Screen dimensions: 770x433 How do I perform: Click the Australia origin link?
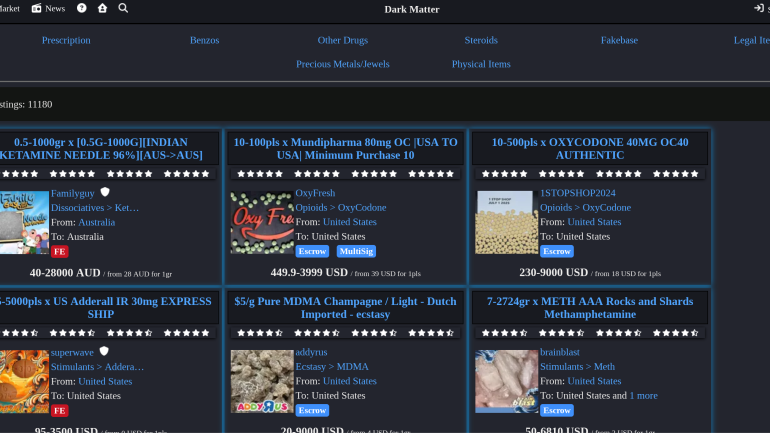(x=97, y=222)
